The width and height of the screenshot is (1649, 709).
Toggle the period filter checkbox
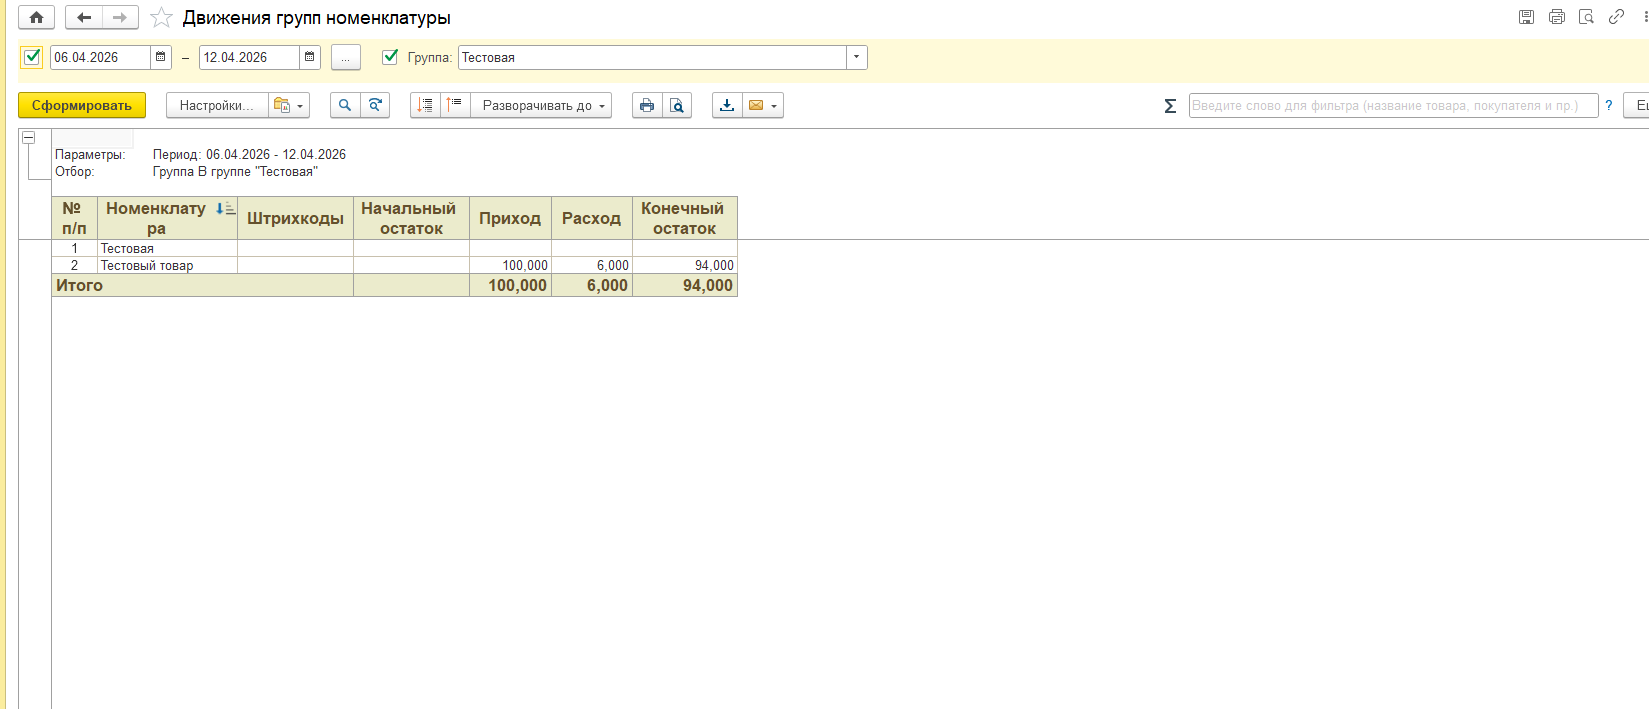[x=32, y=57]
